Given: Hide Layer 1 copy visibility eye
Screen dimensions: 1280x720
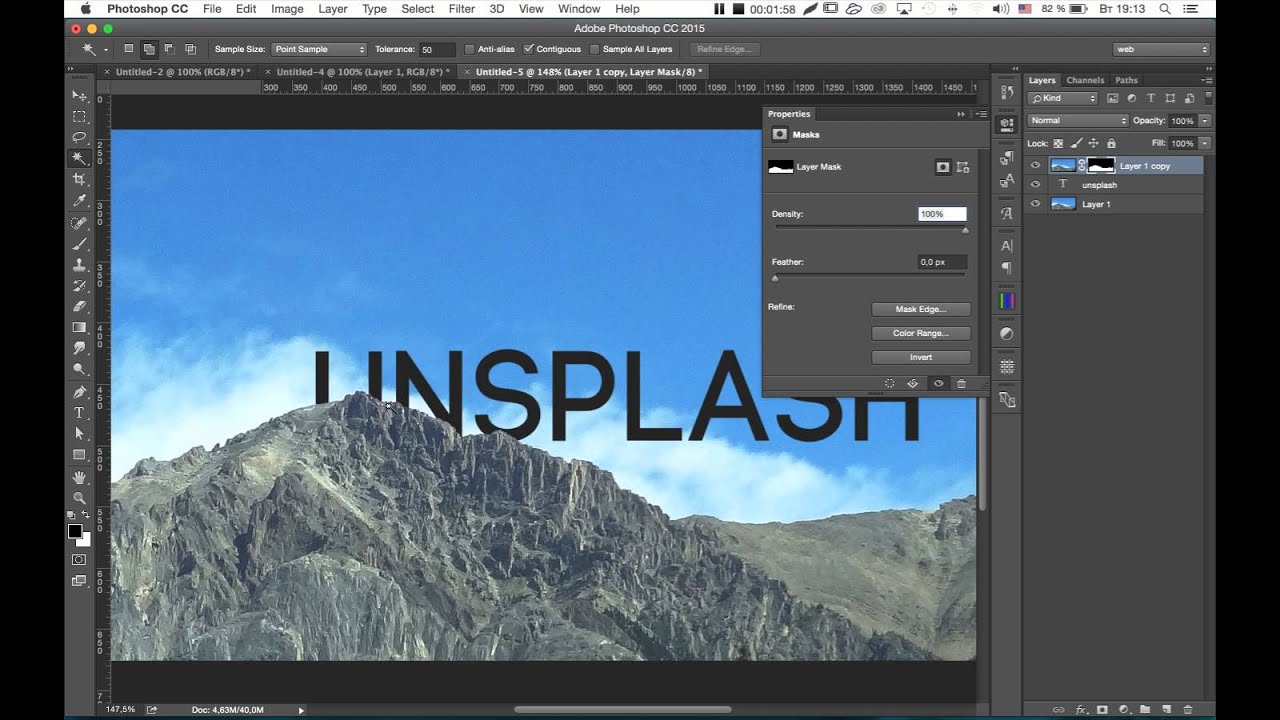Looking at the screenshot, I should pos(1035,166).
